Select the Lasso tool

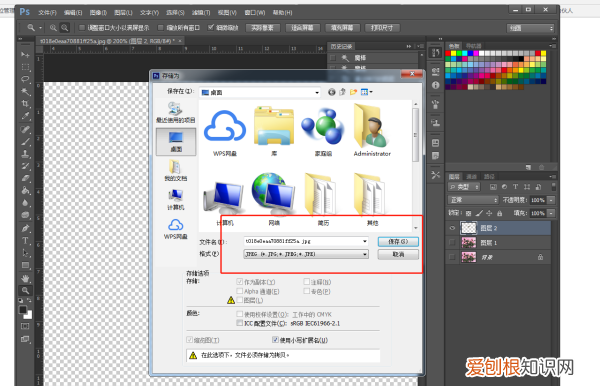25,79
